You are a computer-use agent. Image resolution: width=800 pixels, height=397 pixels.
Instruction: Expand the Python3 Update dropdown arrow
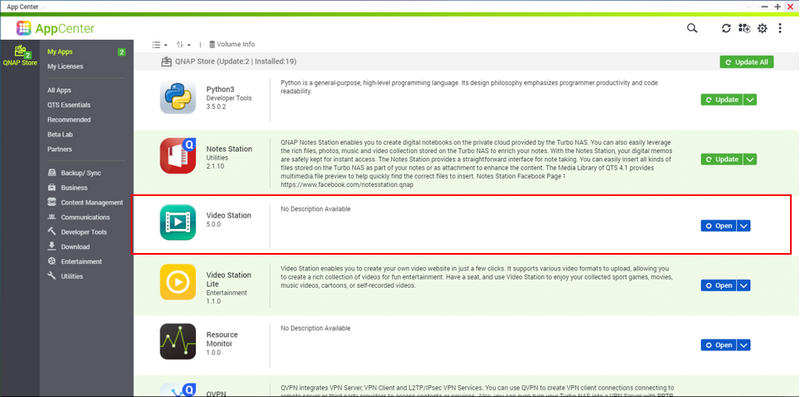pyautogui.click(x=749, y=100)
